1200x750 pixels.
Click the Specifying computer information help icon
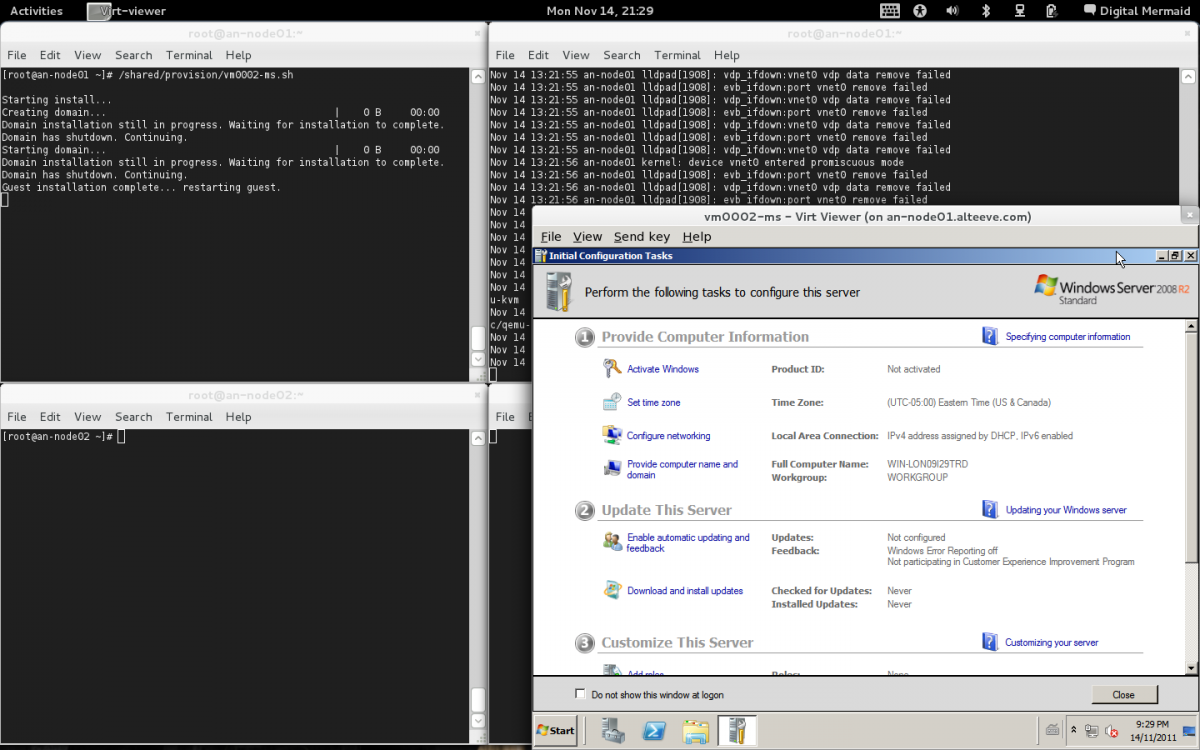(990, 337)
